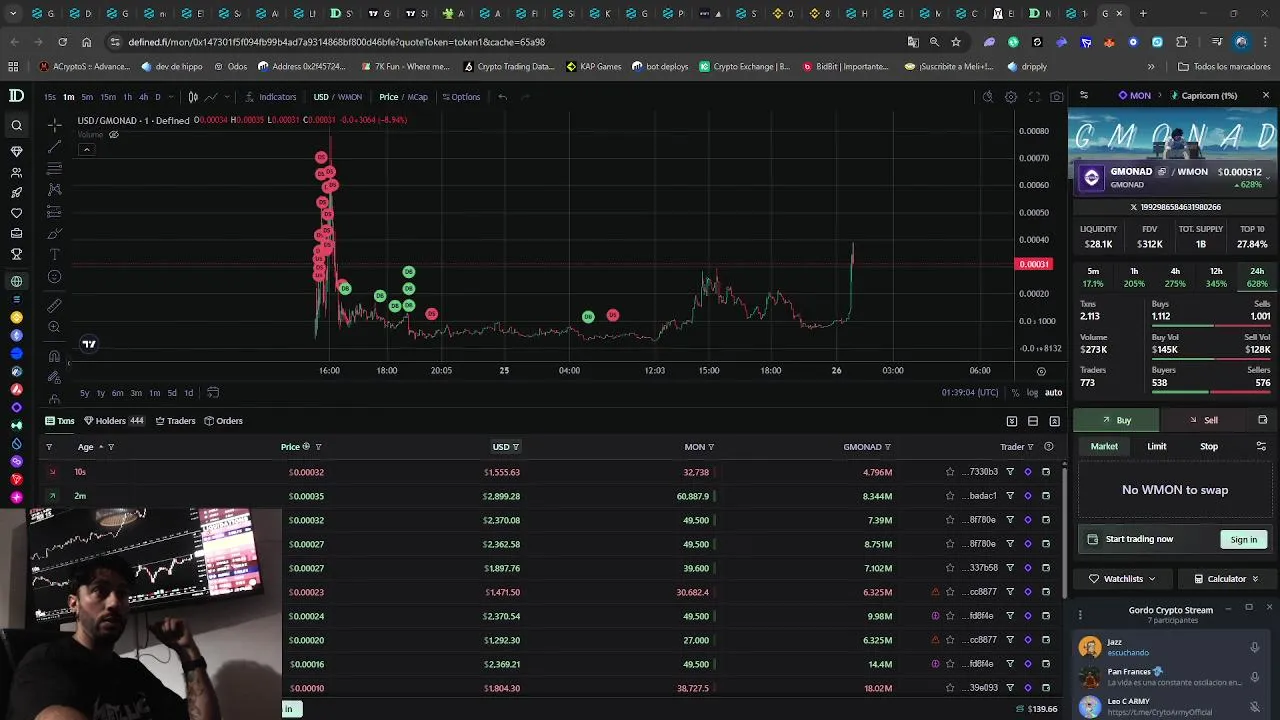Open the Watchlists dropdown
The height and width of the screenshot is (720, 1280).
(1122, 578)
